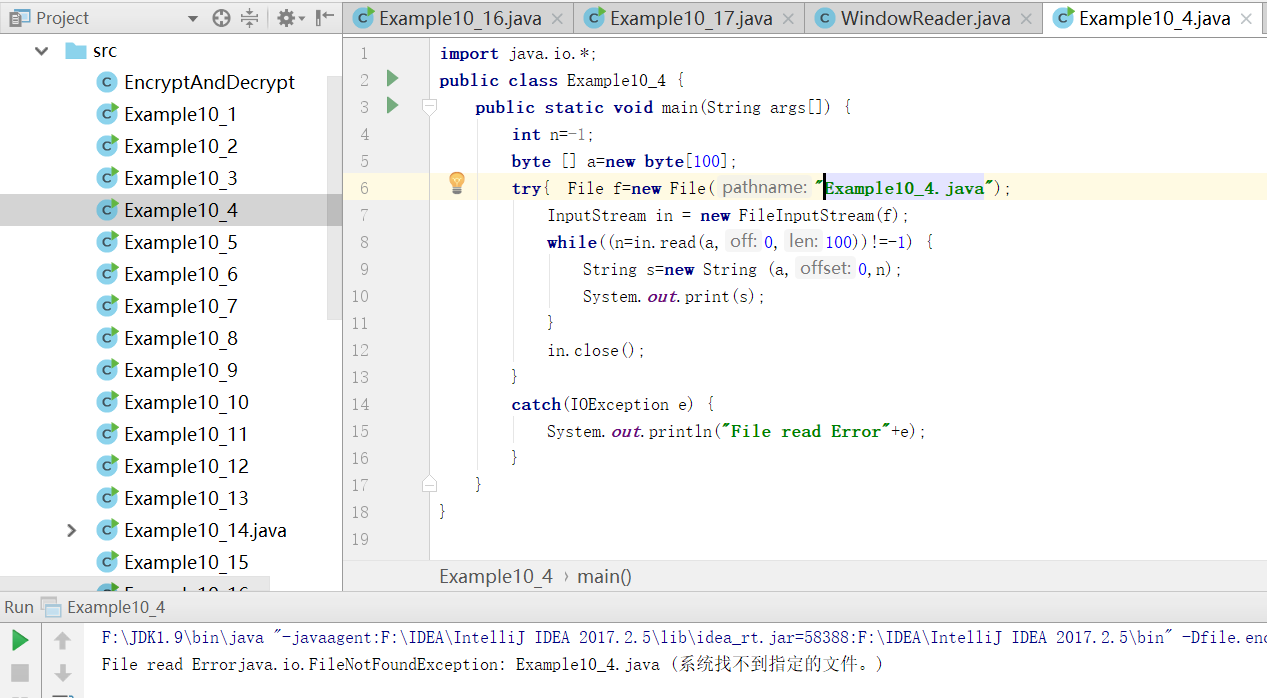Collapse the src folder chevron
1267x698 pixels.
pyautogui.click(x=42, y=51)
